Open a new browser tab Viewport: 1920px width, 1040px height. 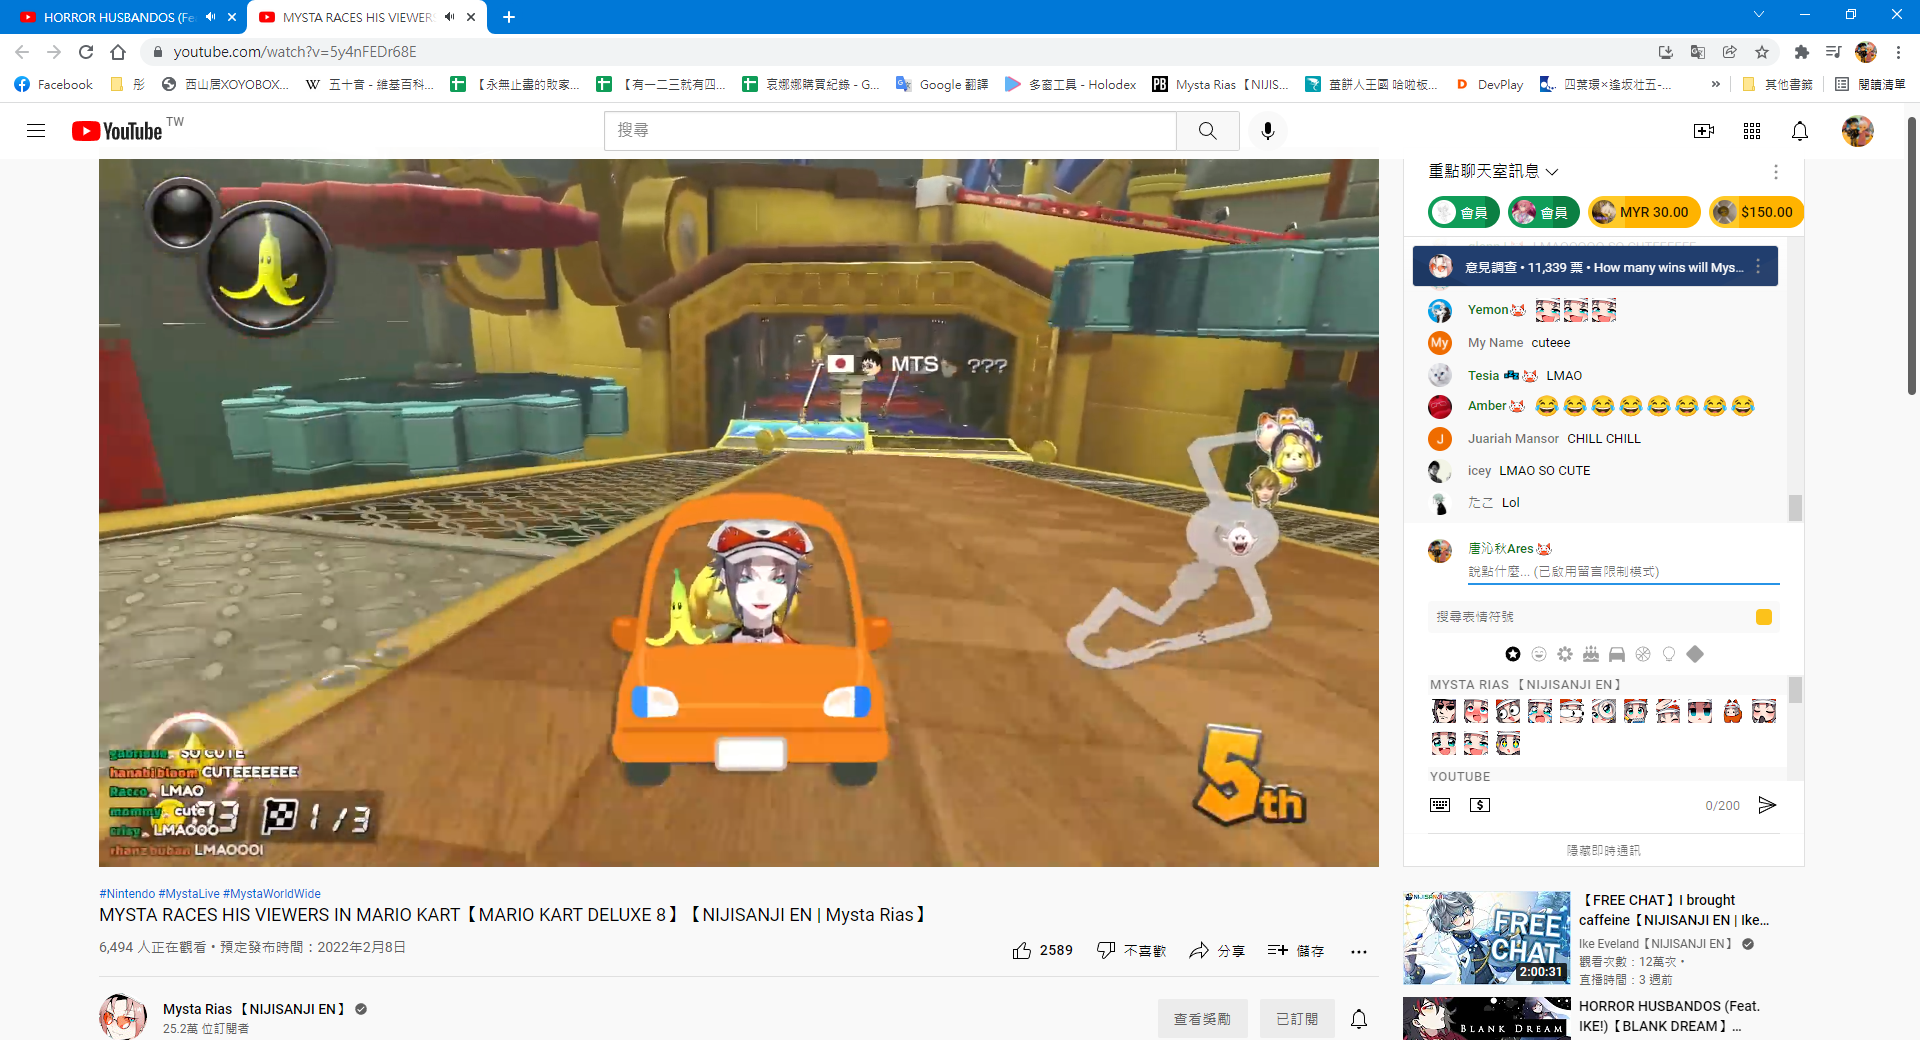[509, 17]
